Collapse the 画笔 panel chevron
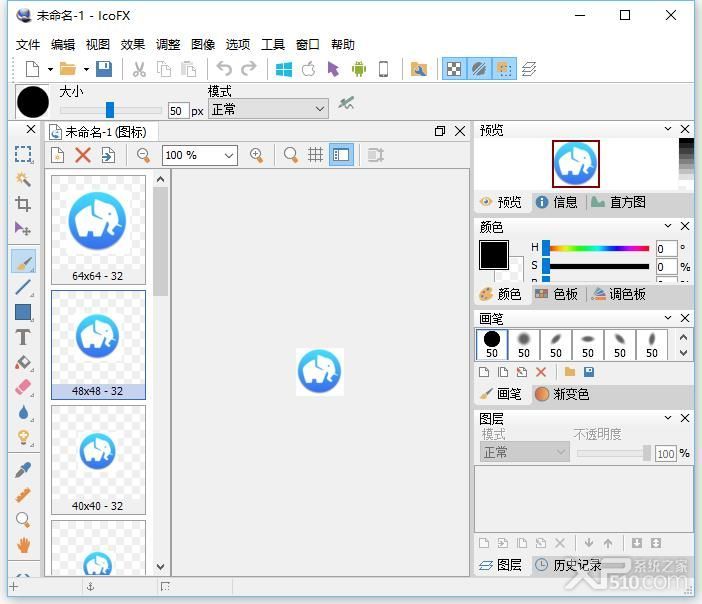 (x=668, y=317)
